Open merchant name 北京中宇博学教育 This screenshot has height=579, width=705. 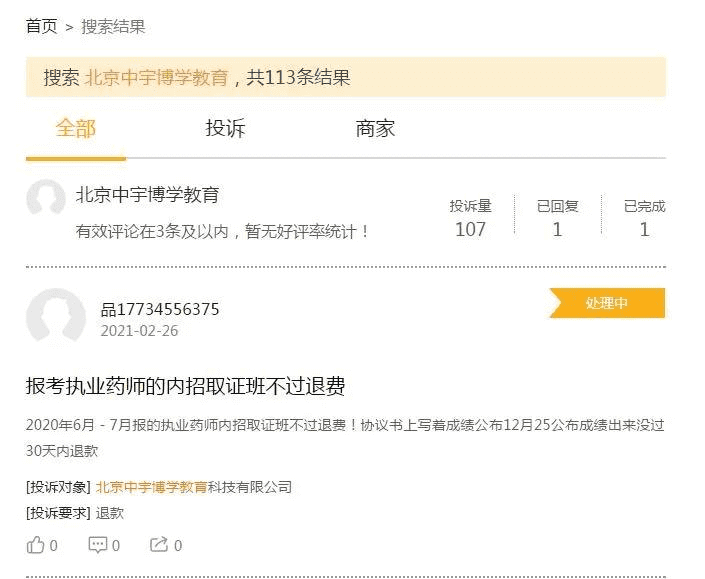[x=147, y=195]
